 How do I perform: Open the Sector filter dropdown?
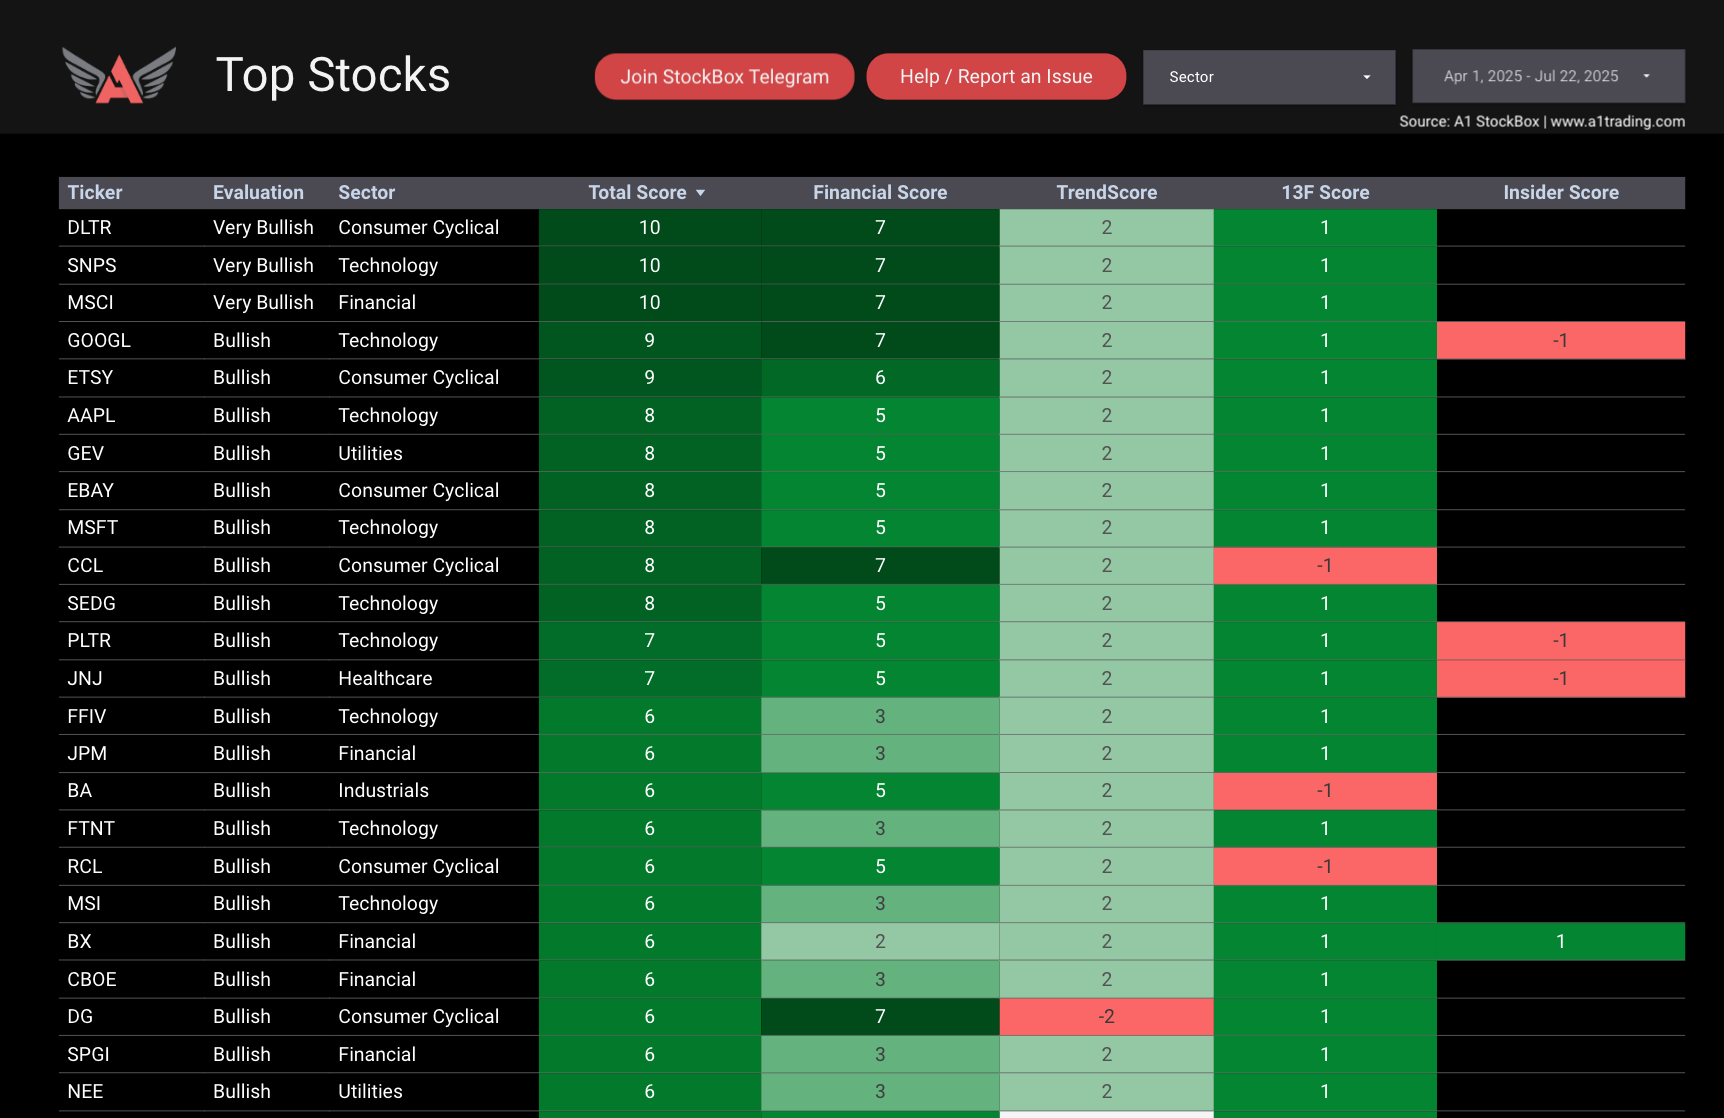[x=1268, y=77]
